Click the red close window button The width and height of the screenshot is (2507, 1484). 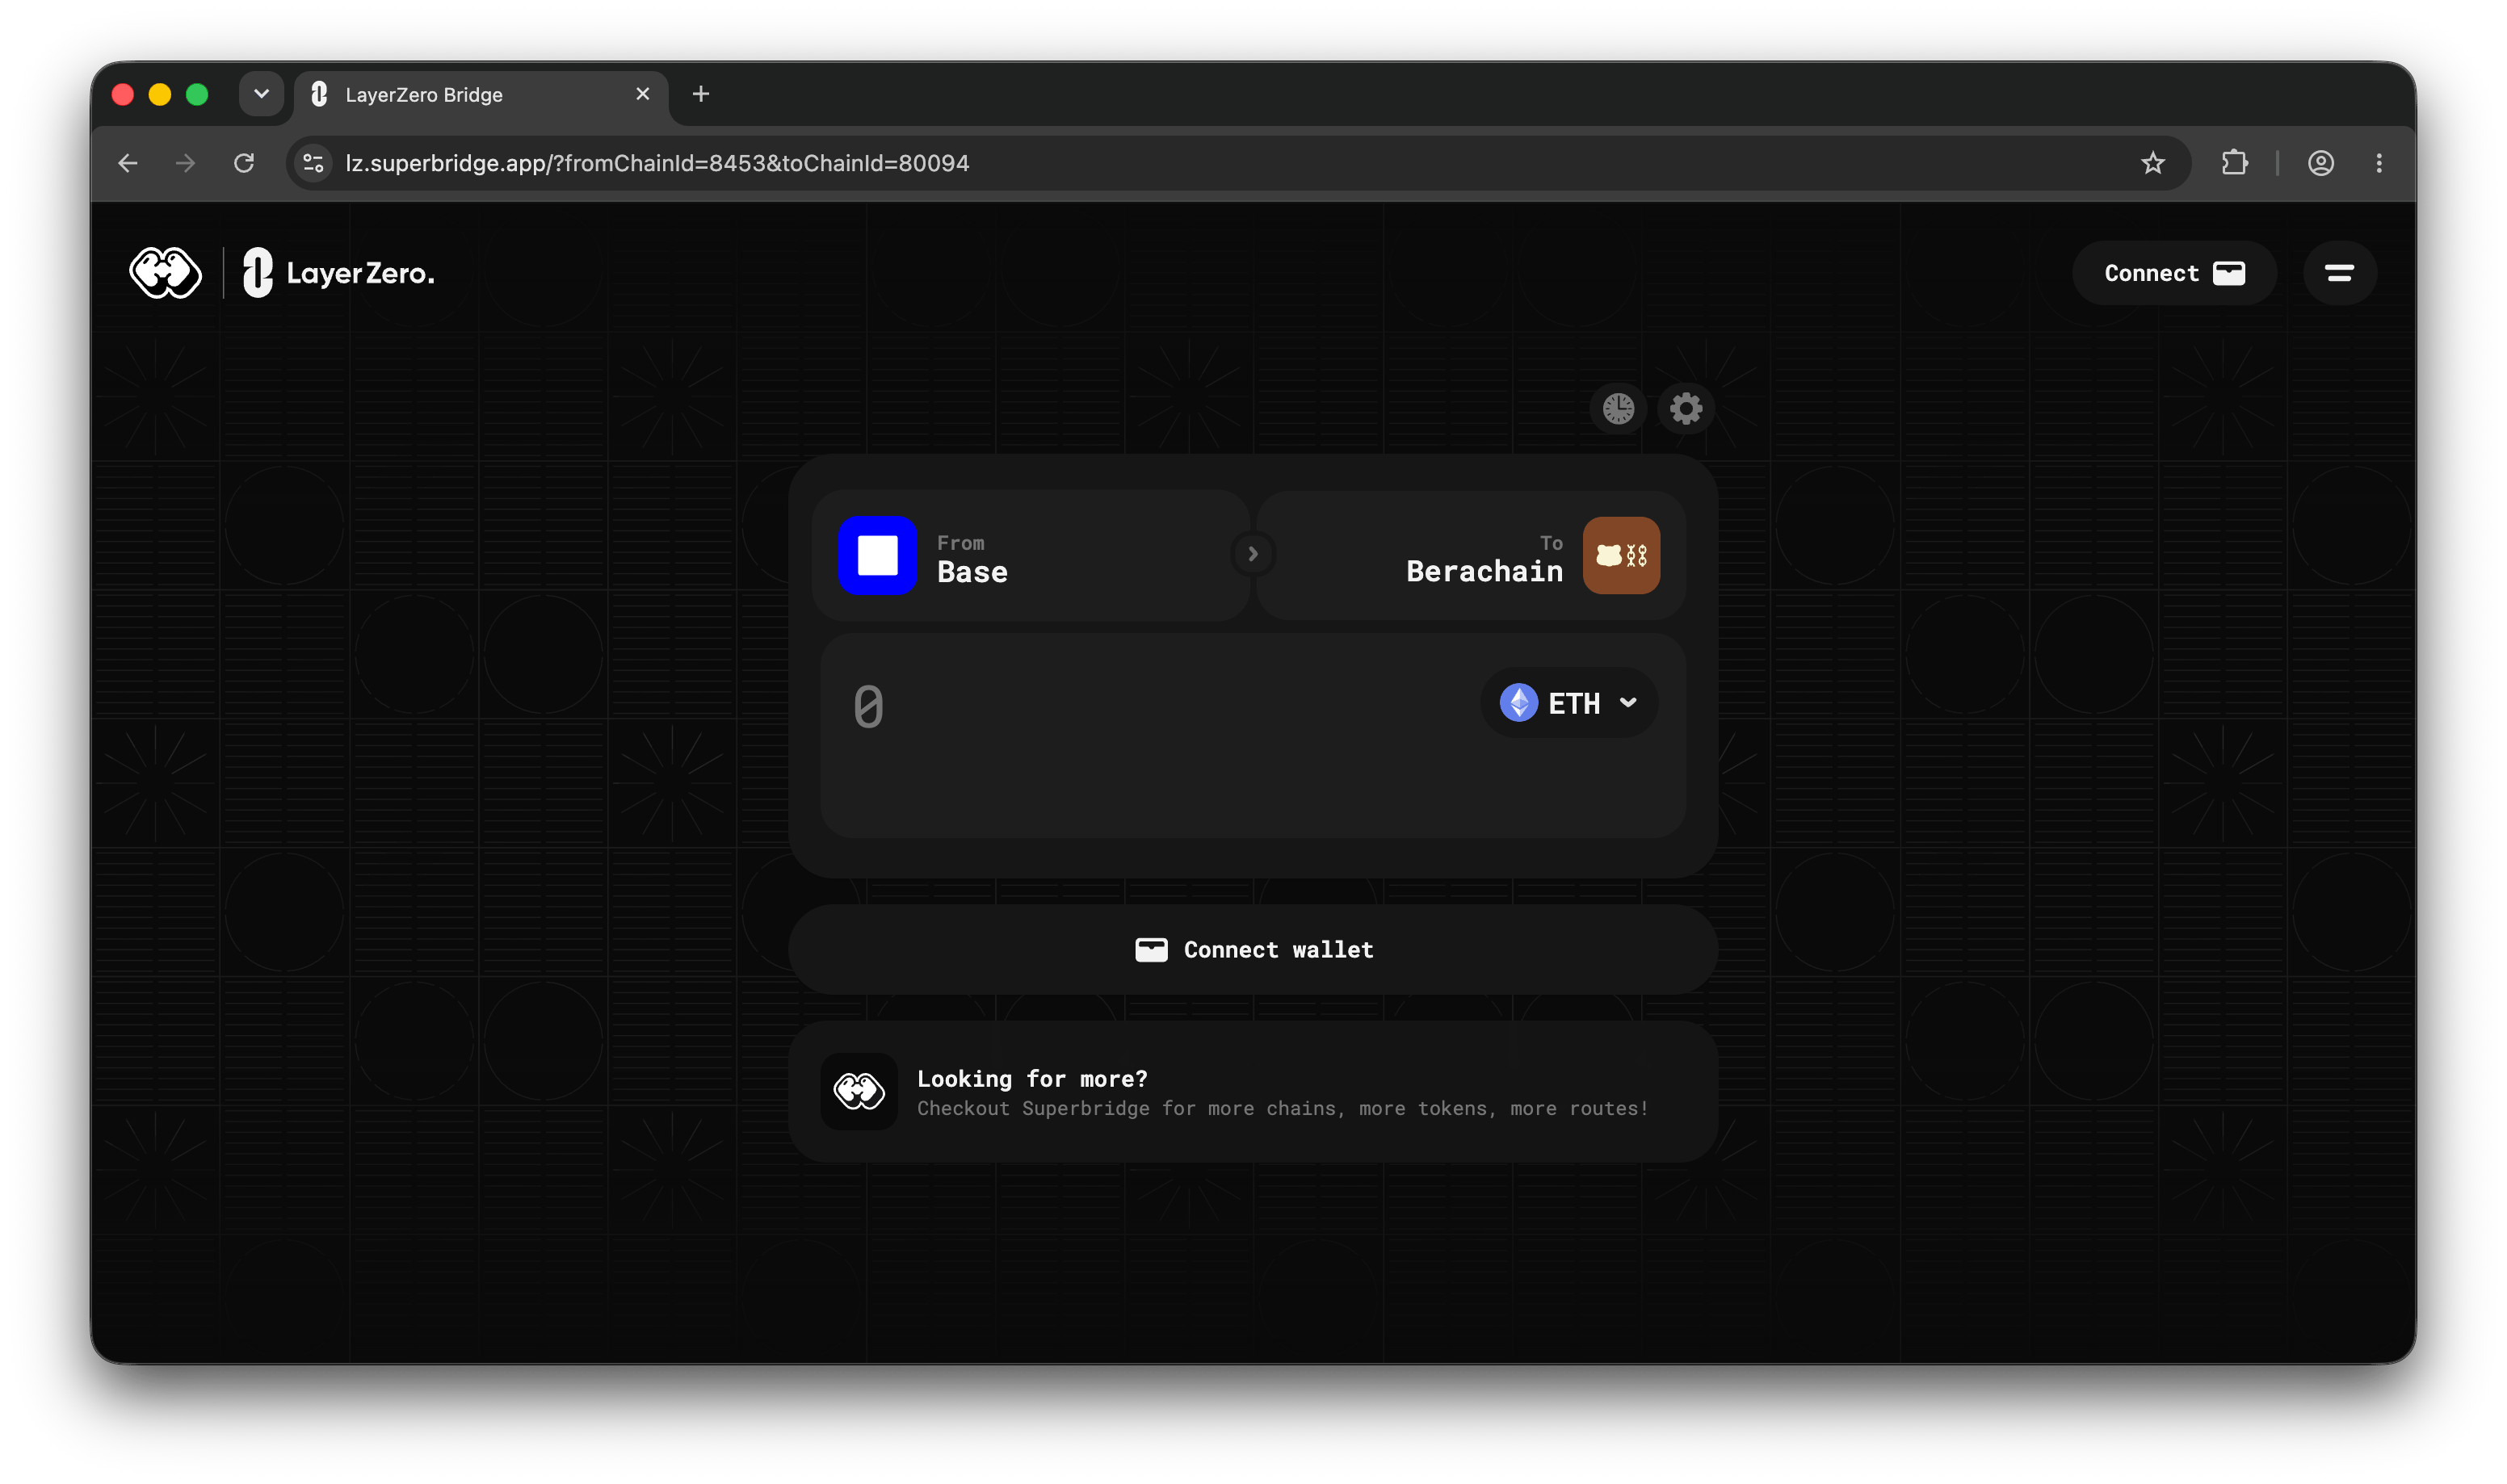[123, 94]
